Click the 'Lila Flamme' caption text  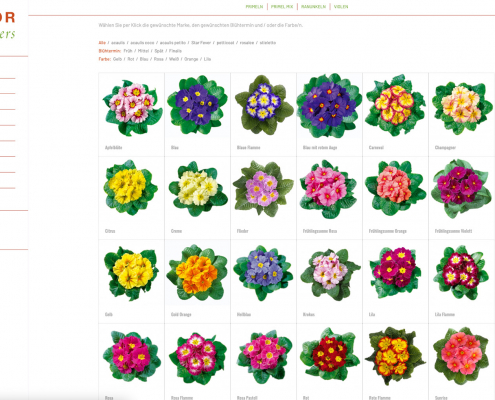tap(445, 314)
